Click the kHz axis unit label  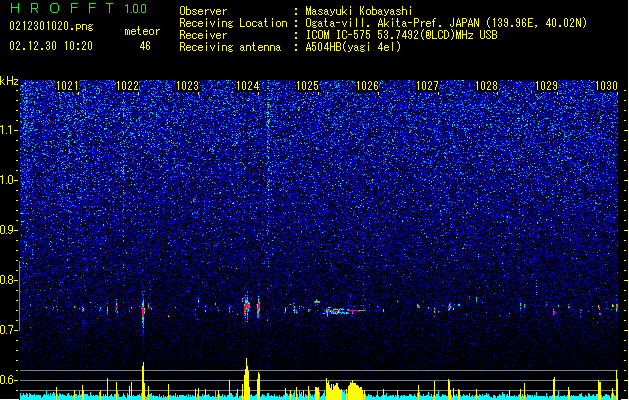(x=9, y=81)
